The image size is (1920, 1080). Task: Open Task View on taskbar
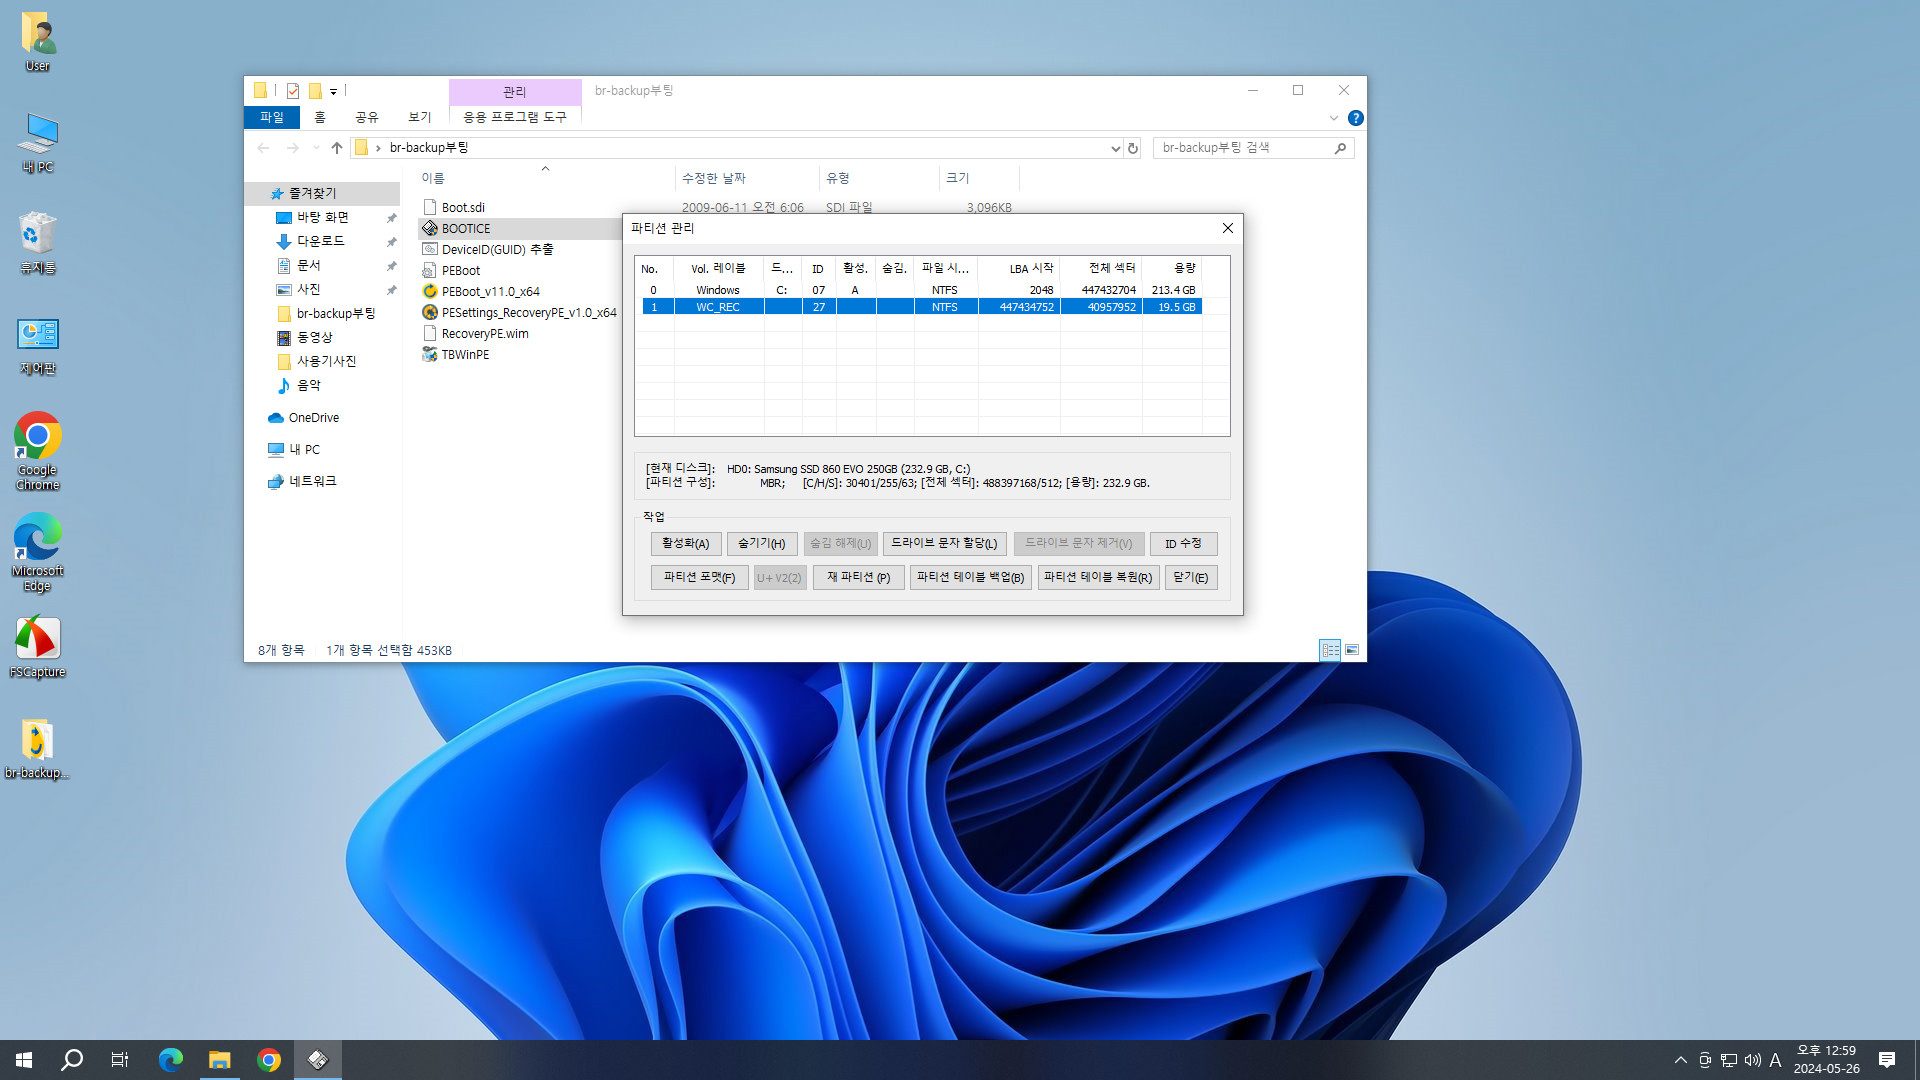coord(120,1060)
